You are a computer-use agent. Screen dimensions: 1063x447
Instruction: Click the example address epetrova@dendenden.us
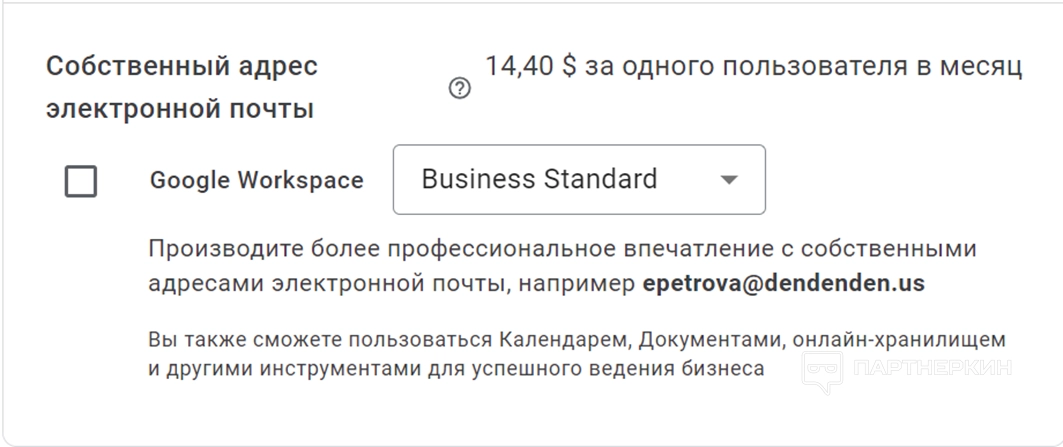783,283
